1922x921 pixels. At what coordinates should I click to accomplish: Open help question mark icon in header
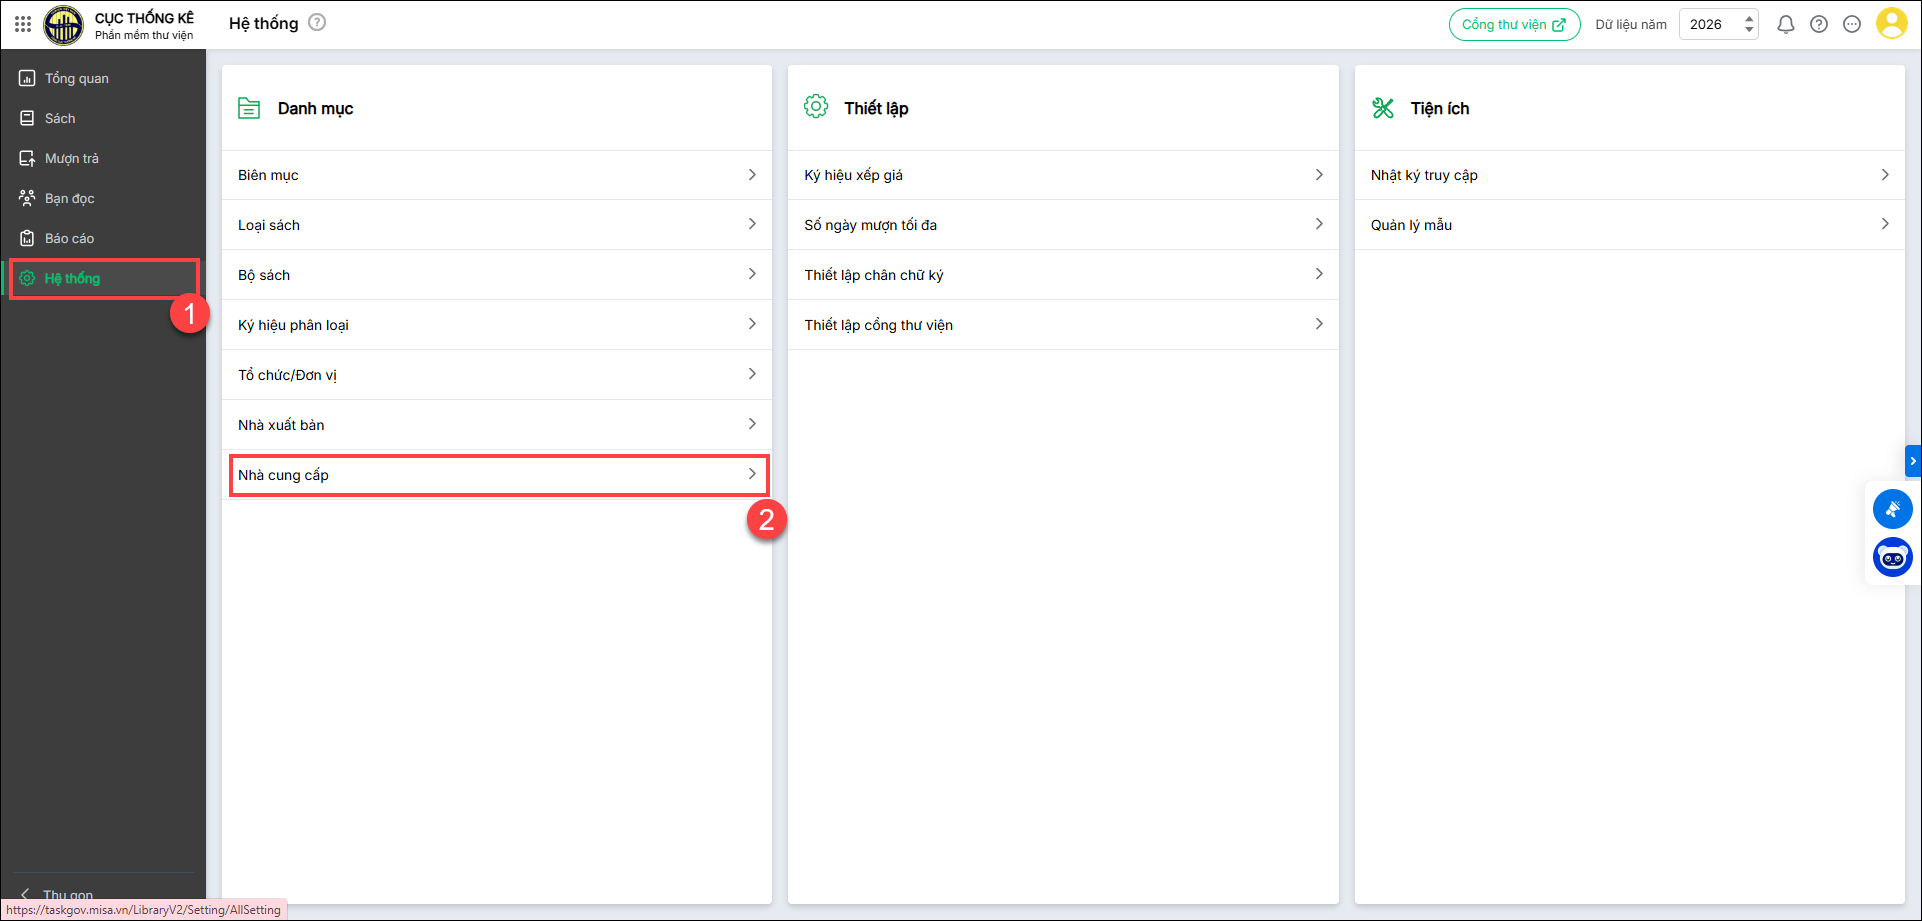[1819, 24]
